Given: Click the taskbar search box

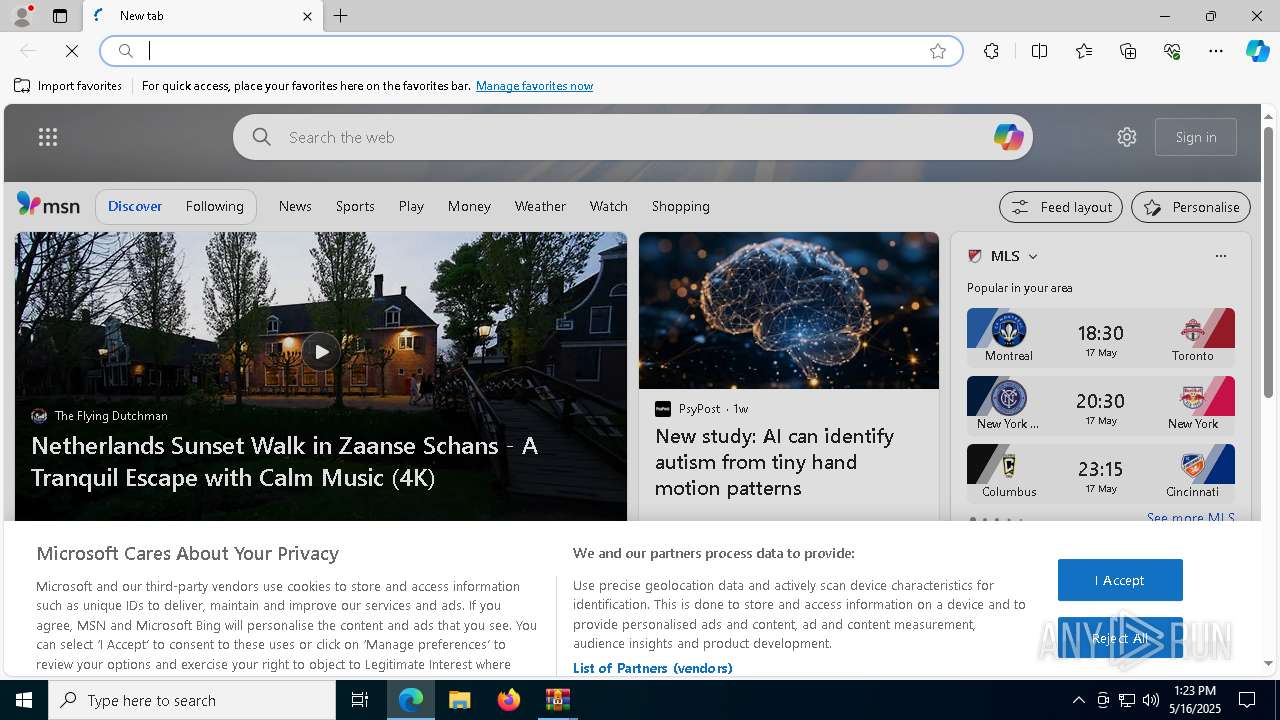Looking at the screenshot, I should click(192, 700).
